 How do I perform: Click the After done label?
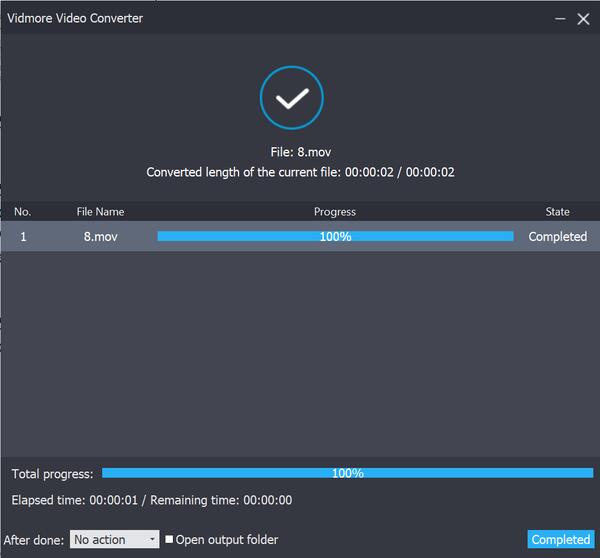[34, 540]
